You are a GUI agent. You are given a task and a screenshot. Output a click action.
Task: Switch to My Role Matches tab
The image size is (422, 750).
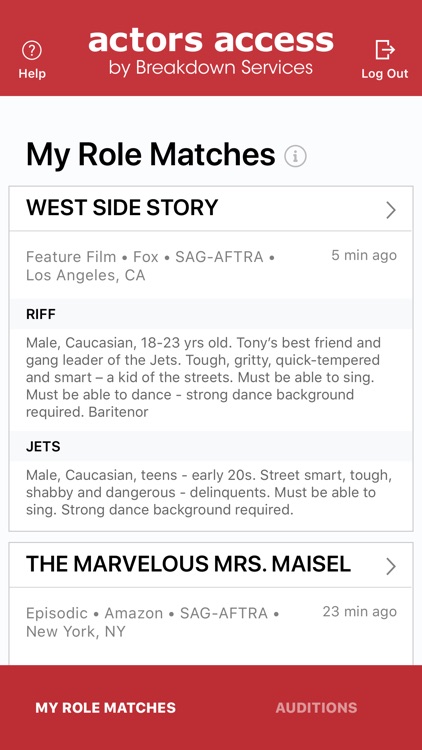click(105, 707)
